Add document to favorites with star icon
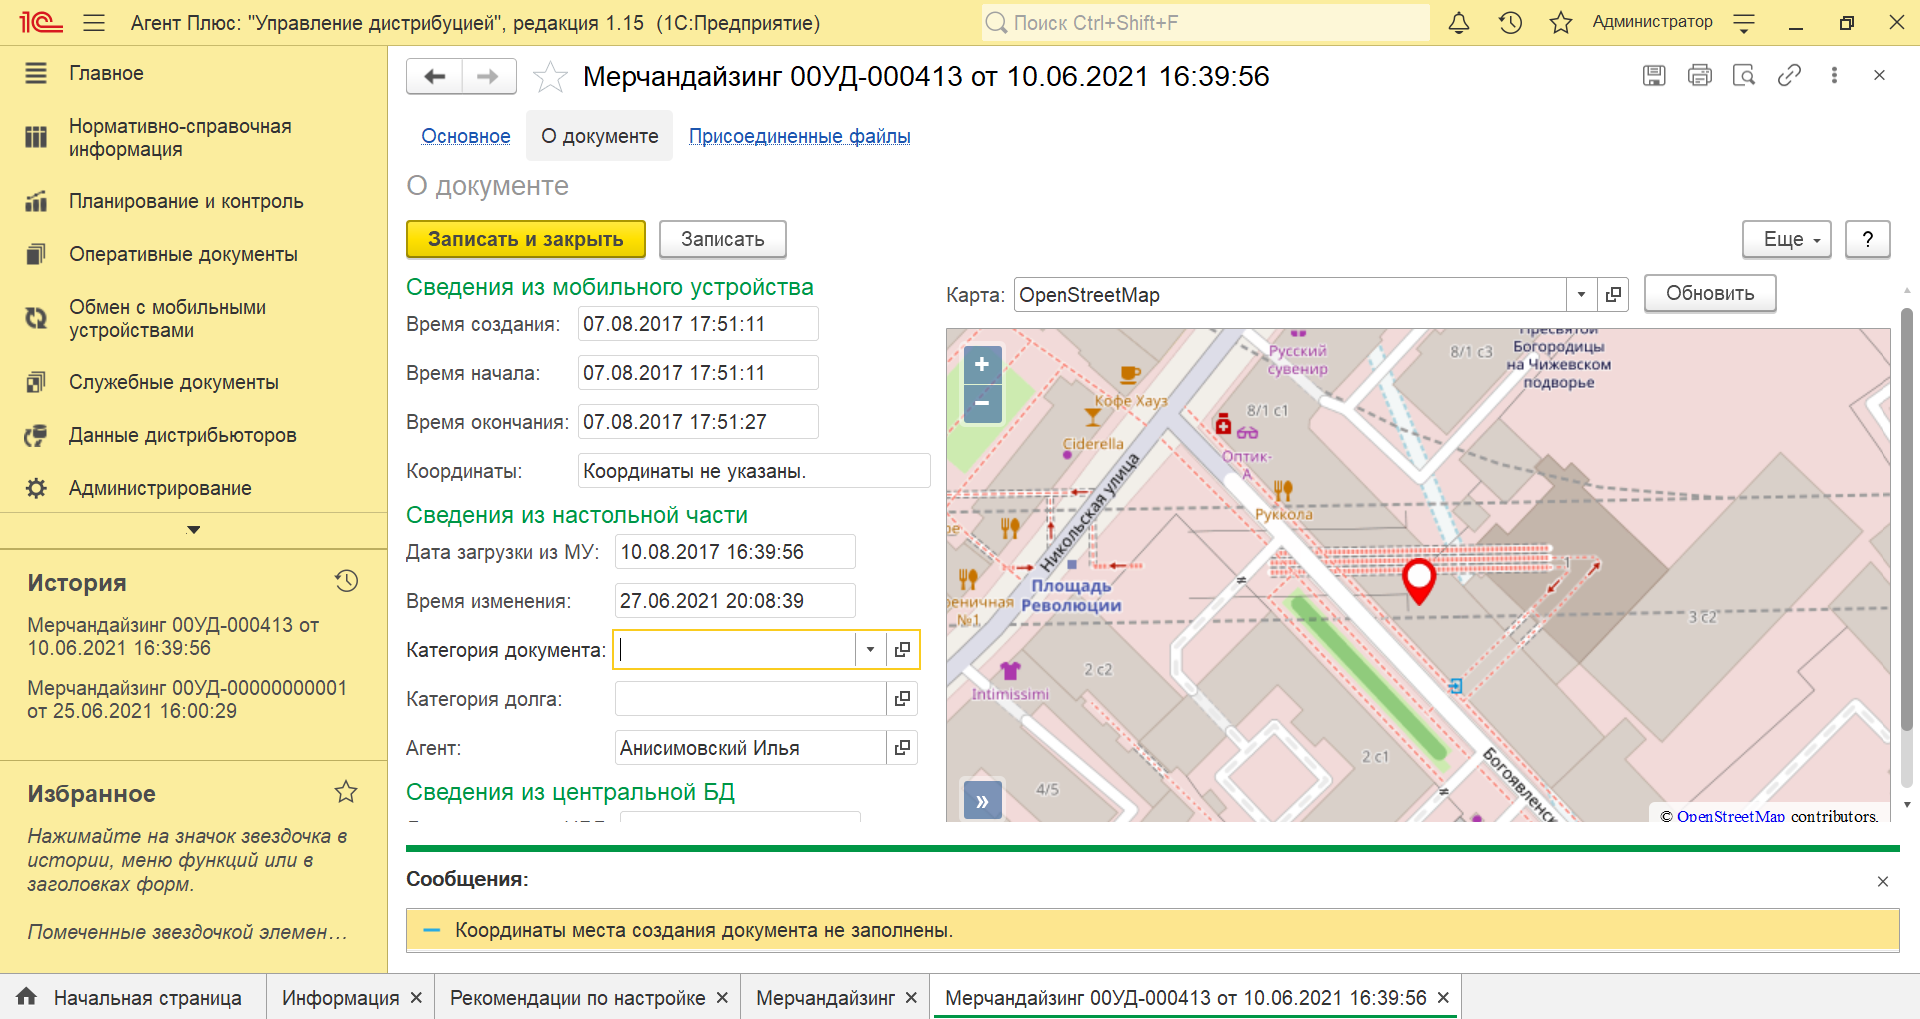This screenshot has height=1019, width=1920. tap(550, 76)
